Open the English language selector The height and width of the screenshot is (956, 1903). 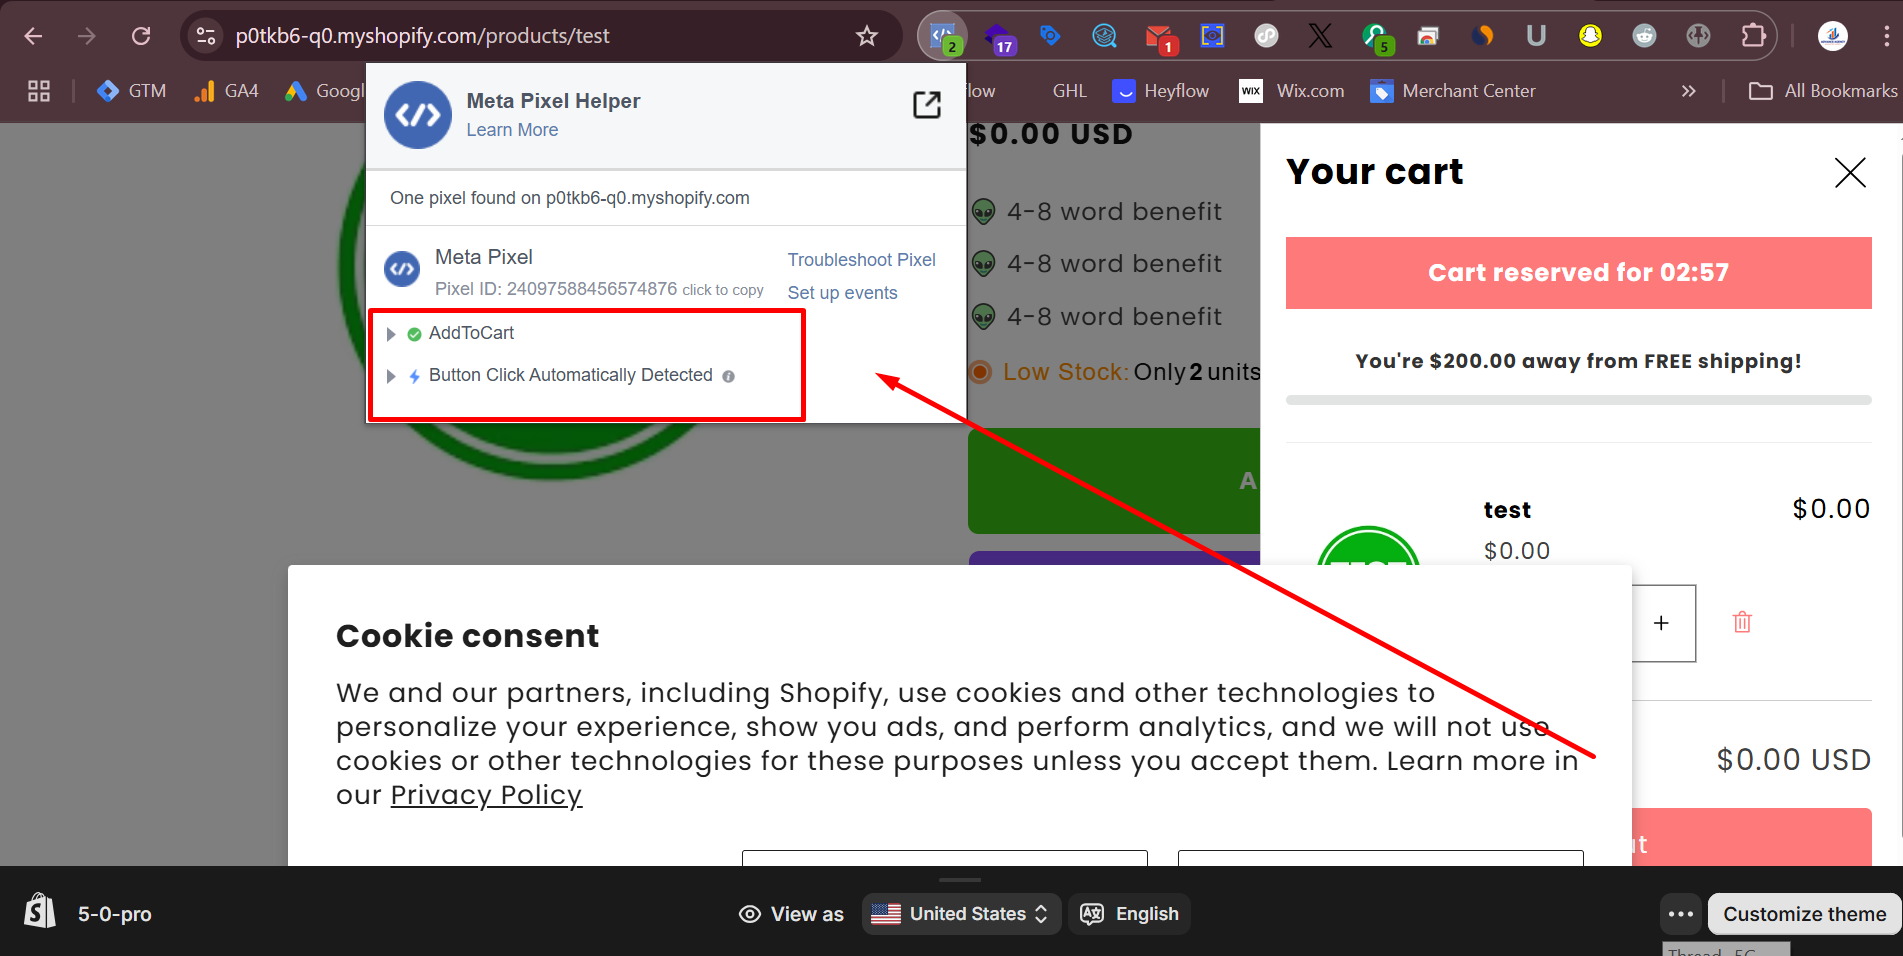[x=1129, y=914]
